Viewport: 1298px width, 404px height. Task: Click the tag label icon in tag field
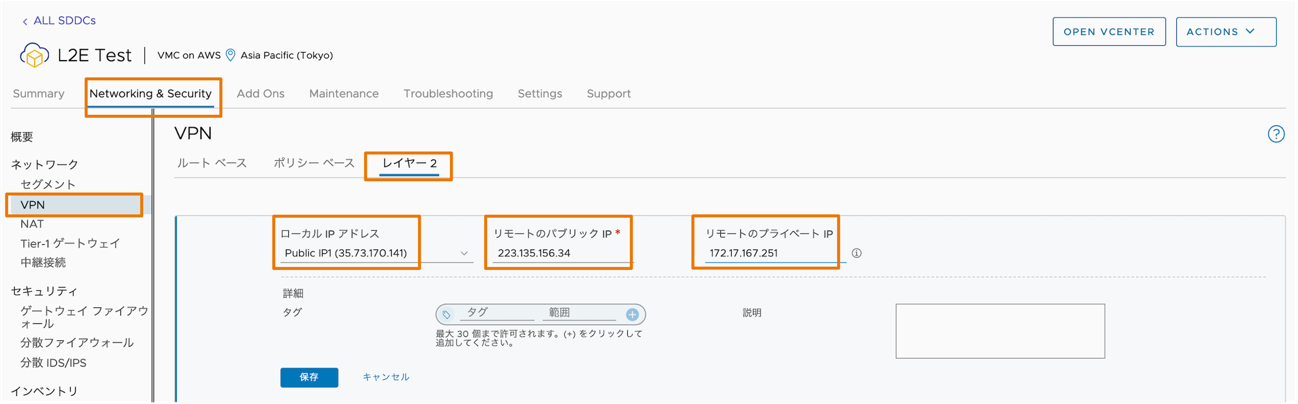[447, 314]
